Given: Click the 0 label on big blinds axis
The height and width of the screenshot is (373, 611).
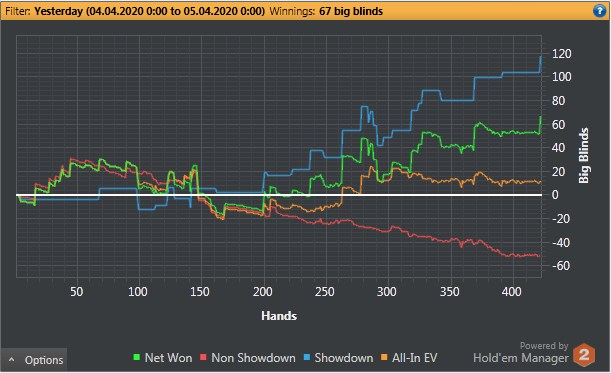Looking at the screenshot, I should pyautogui.click(x=555, y=194).
